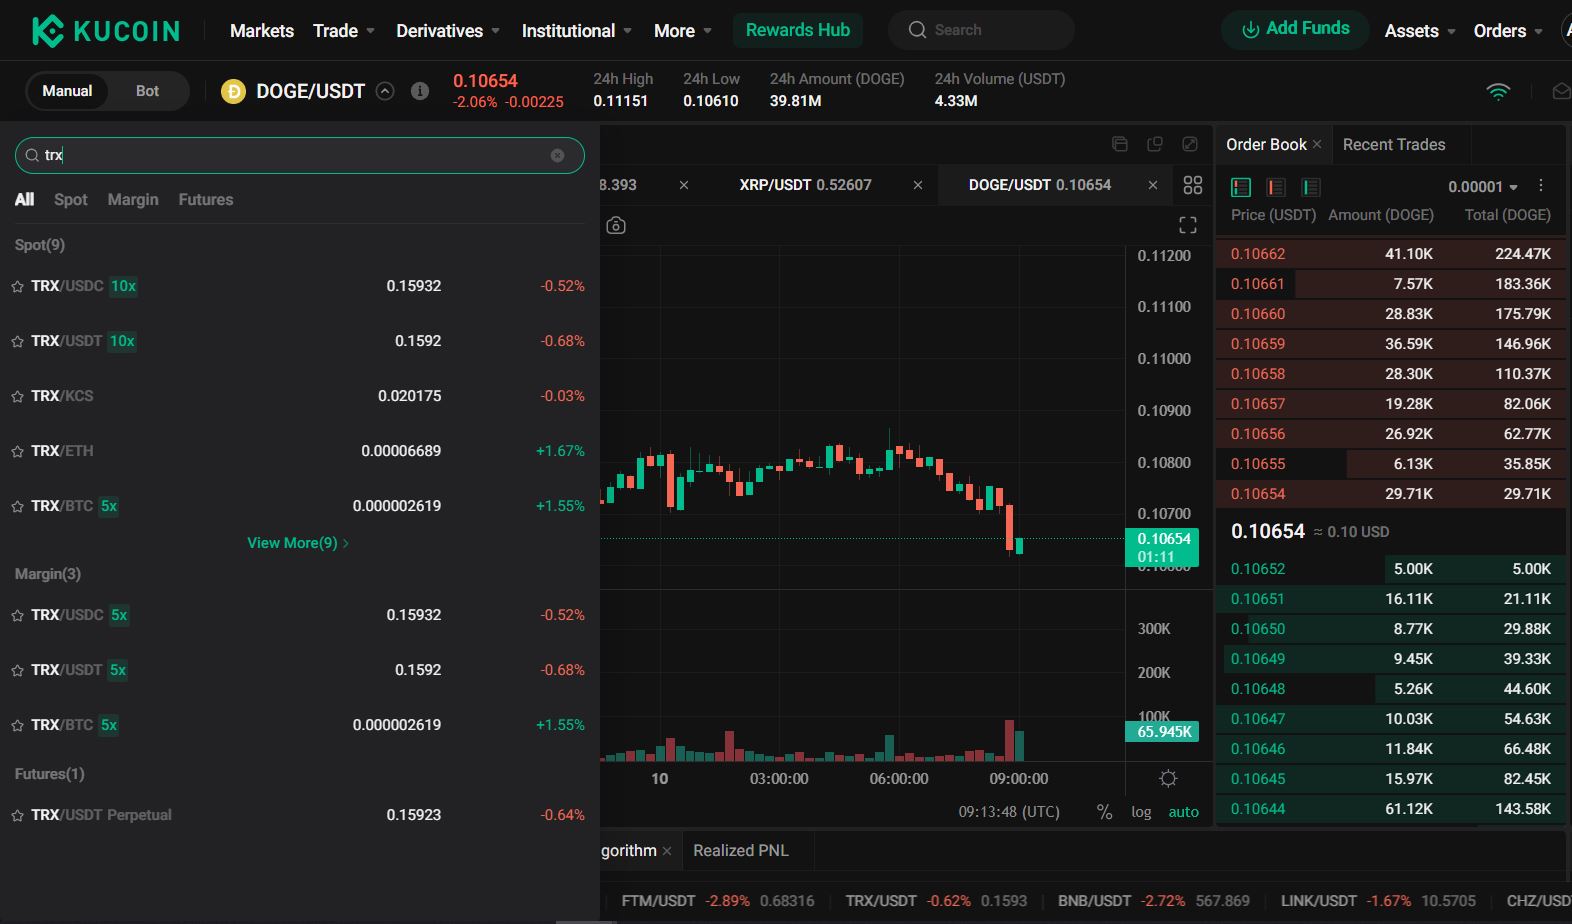Toggle auto scale on chart
Viewport: 1572px width, 924px height.
click(1184, 812)
